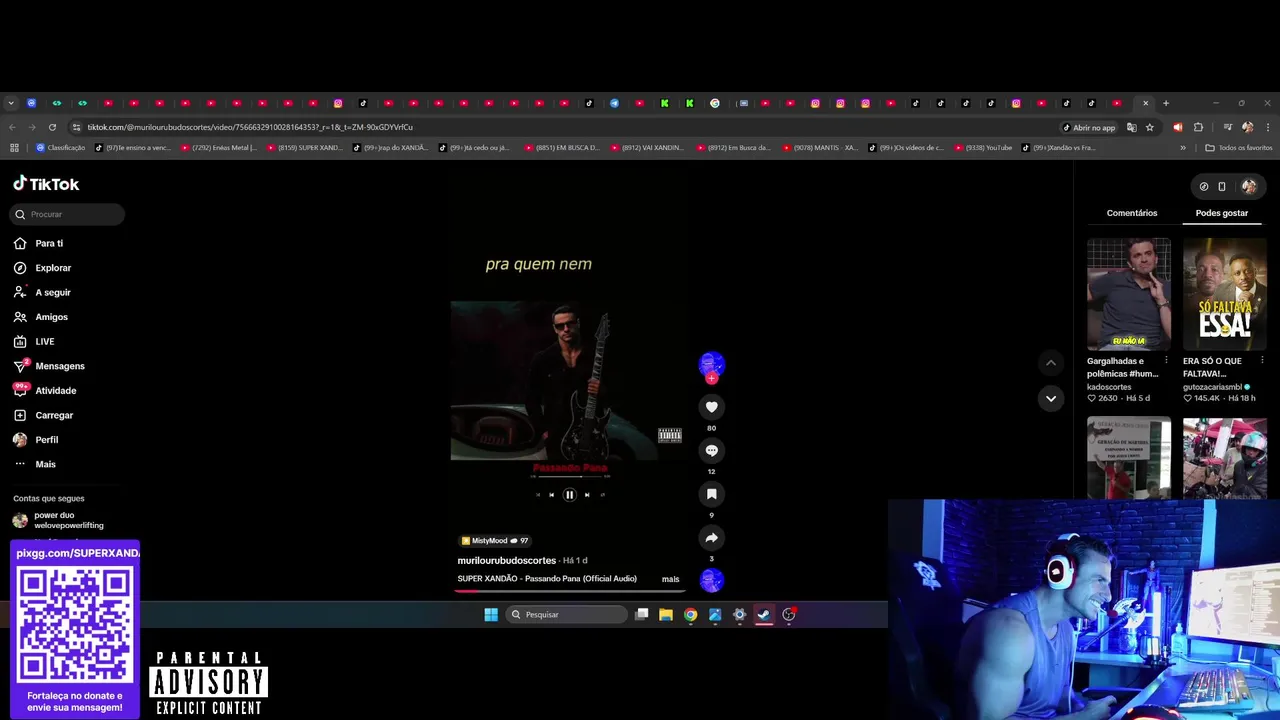Screen dimensions: 1280x720
Task: Show hidden bookmarks with double chevron
Action: [x=1183, y=148]
